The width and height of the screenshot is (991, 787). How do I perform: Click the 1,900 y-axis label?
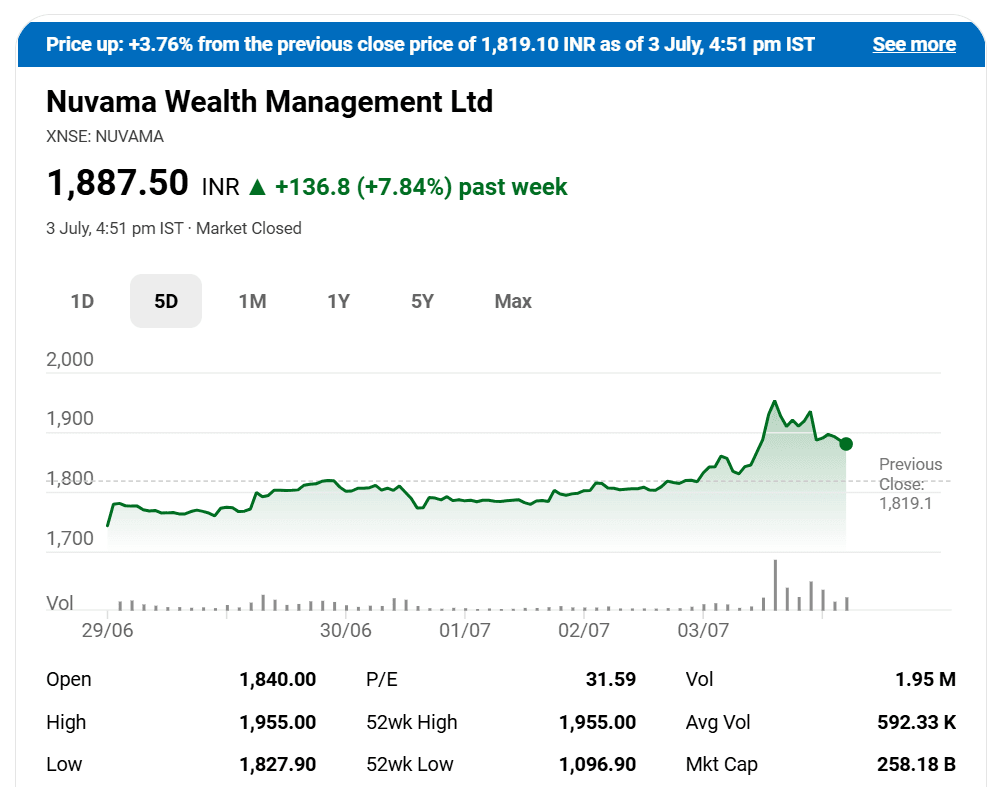click(x=70, y=418)
